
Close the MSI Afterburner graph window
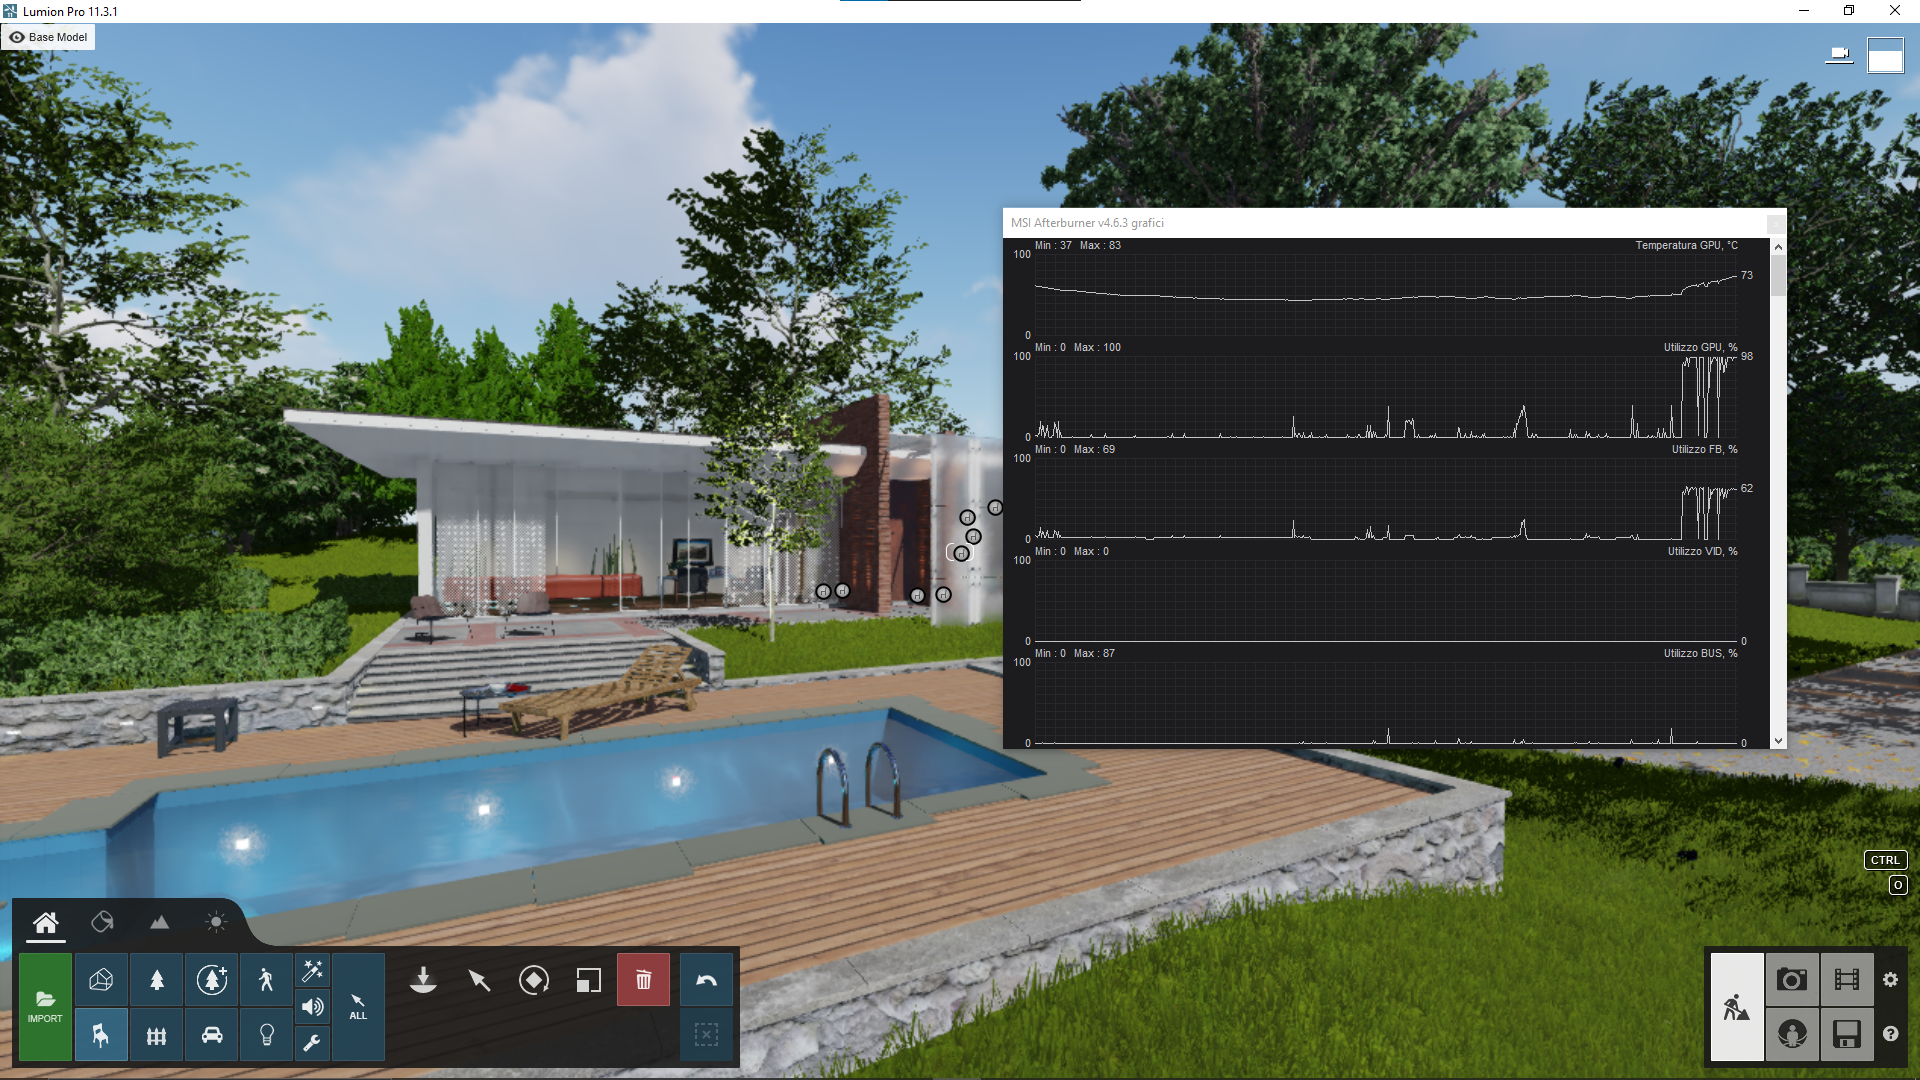coord(1776,223)
